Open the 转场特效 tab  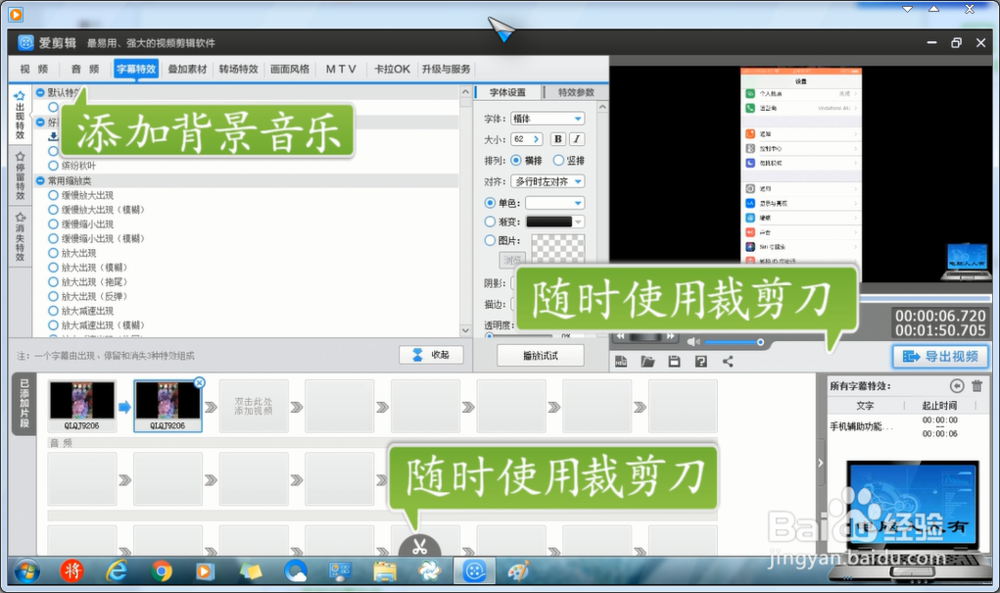tap(239, 69)
